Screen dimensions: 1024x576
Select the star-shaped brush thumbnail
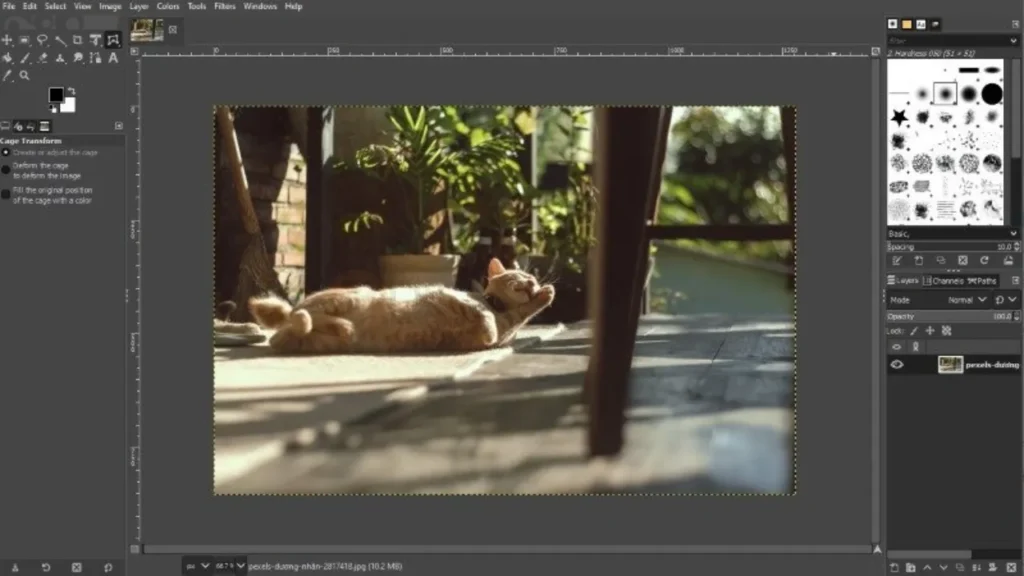pyautogui.click(x=898, y=118)
